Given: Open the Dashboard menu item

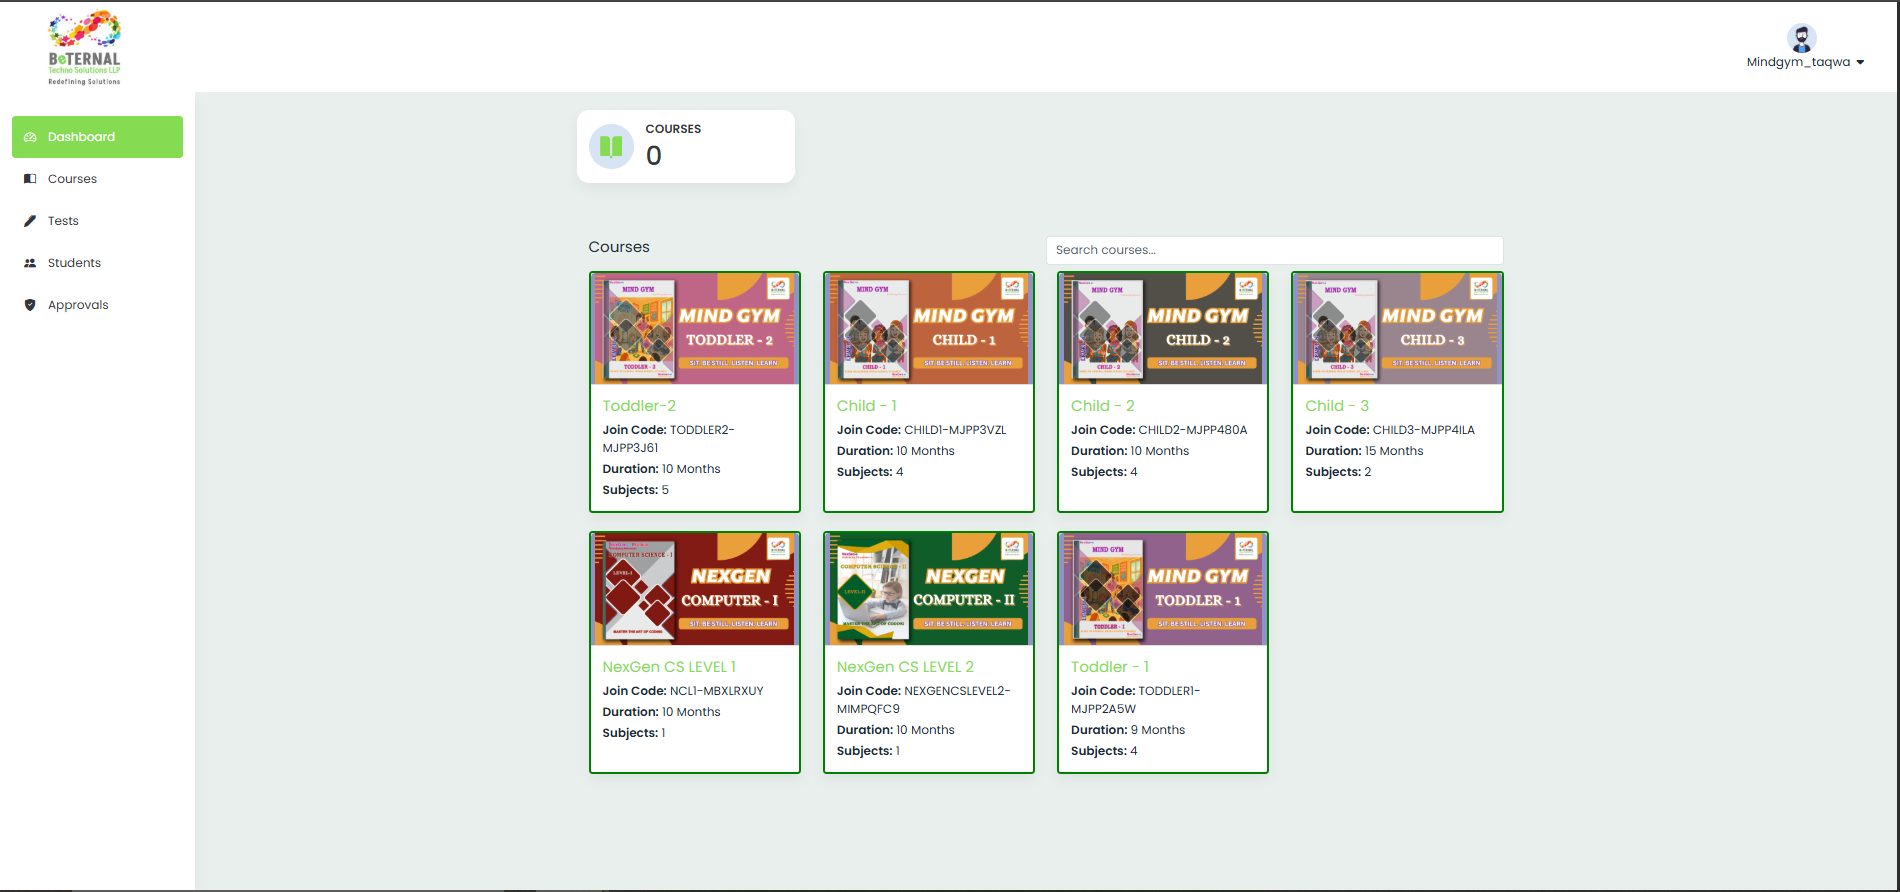Looking at the screenshot, I should tap(97, 137).
